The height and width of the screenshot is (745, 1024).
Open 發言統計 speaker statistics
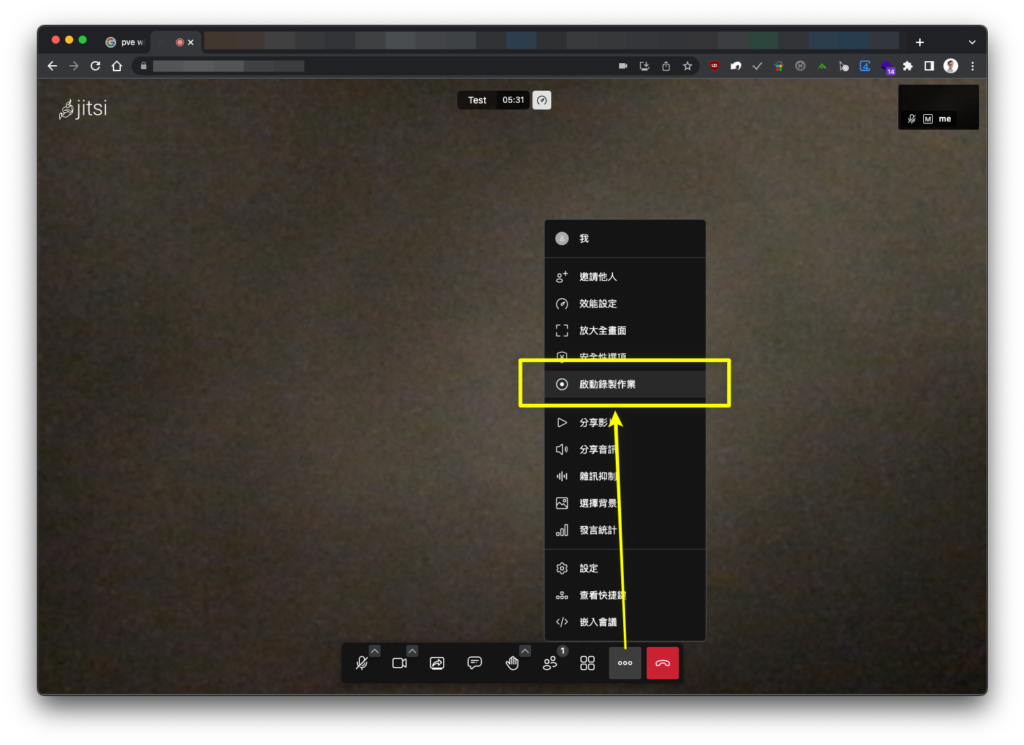click(x=625, y=530)
